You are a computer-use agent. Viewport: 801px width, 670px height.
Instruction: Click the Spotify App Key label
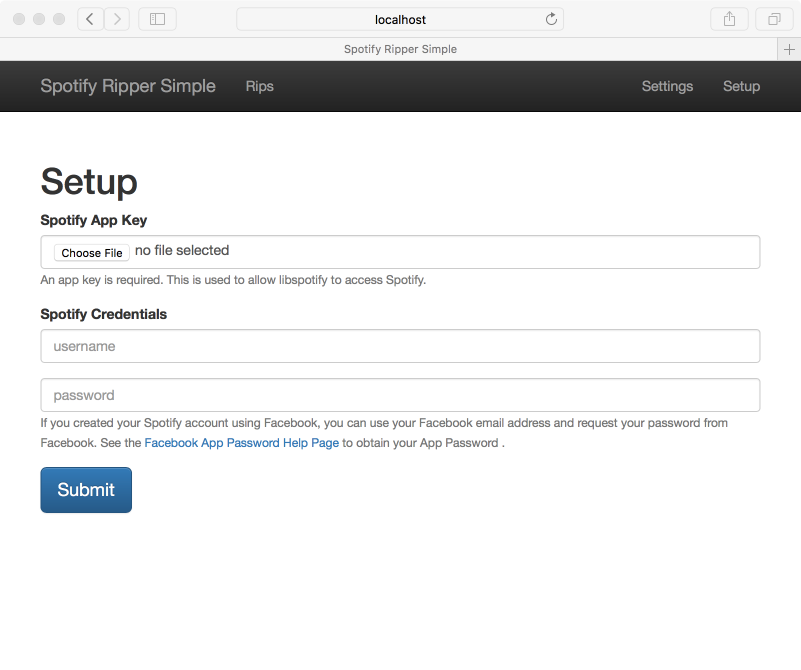click(x=93, y=220)
